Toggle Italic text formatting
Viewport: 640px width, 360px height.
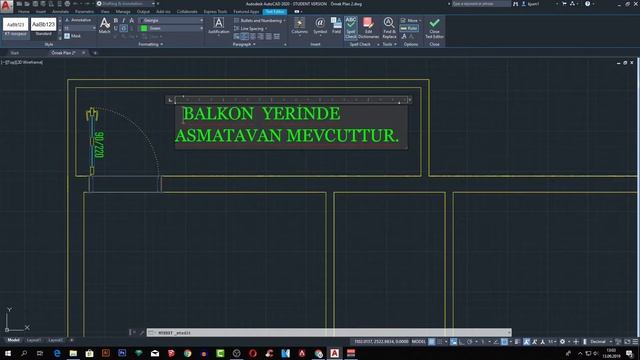pos(124,20)
